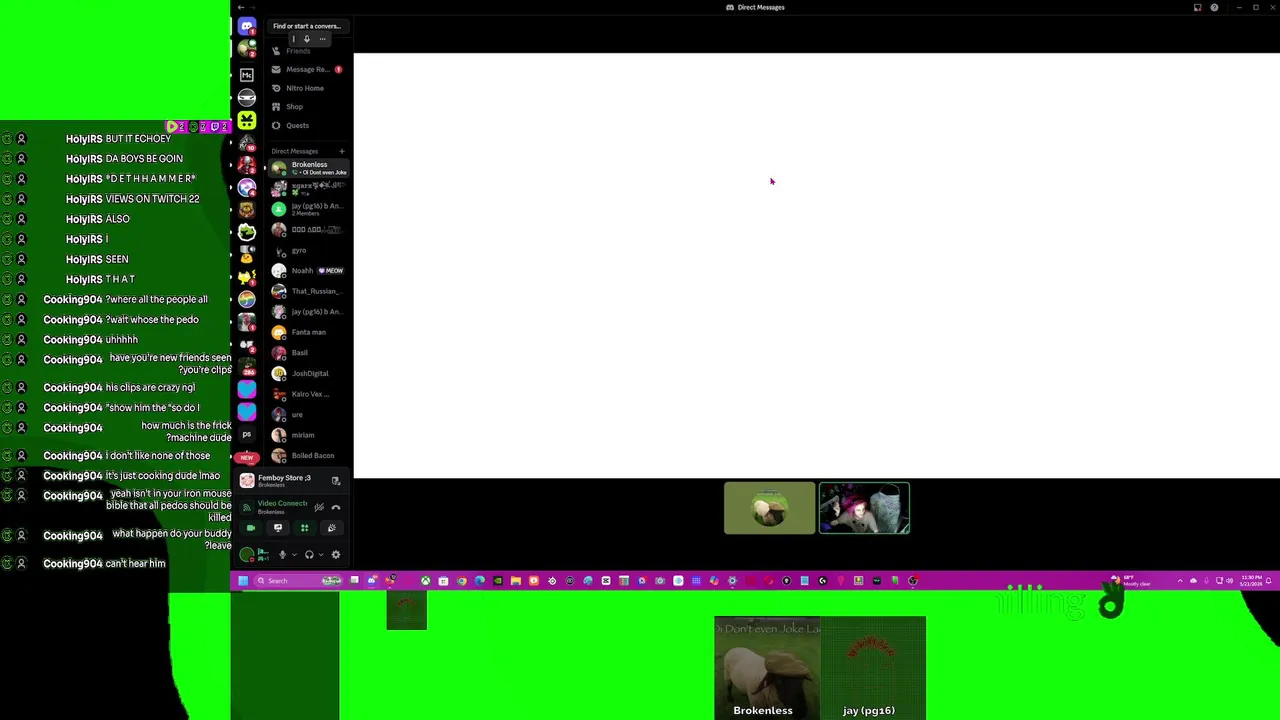
Task: Disconnect from call with hang-up icon
Action: (x=336, y=507)
